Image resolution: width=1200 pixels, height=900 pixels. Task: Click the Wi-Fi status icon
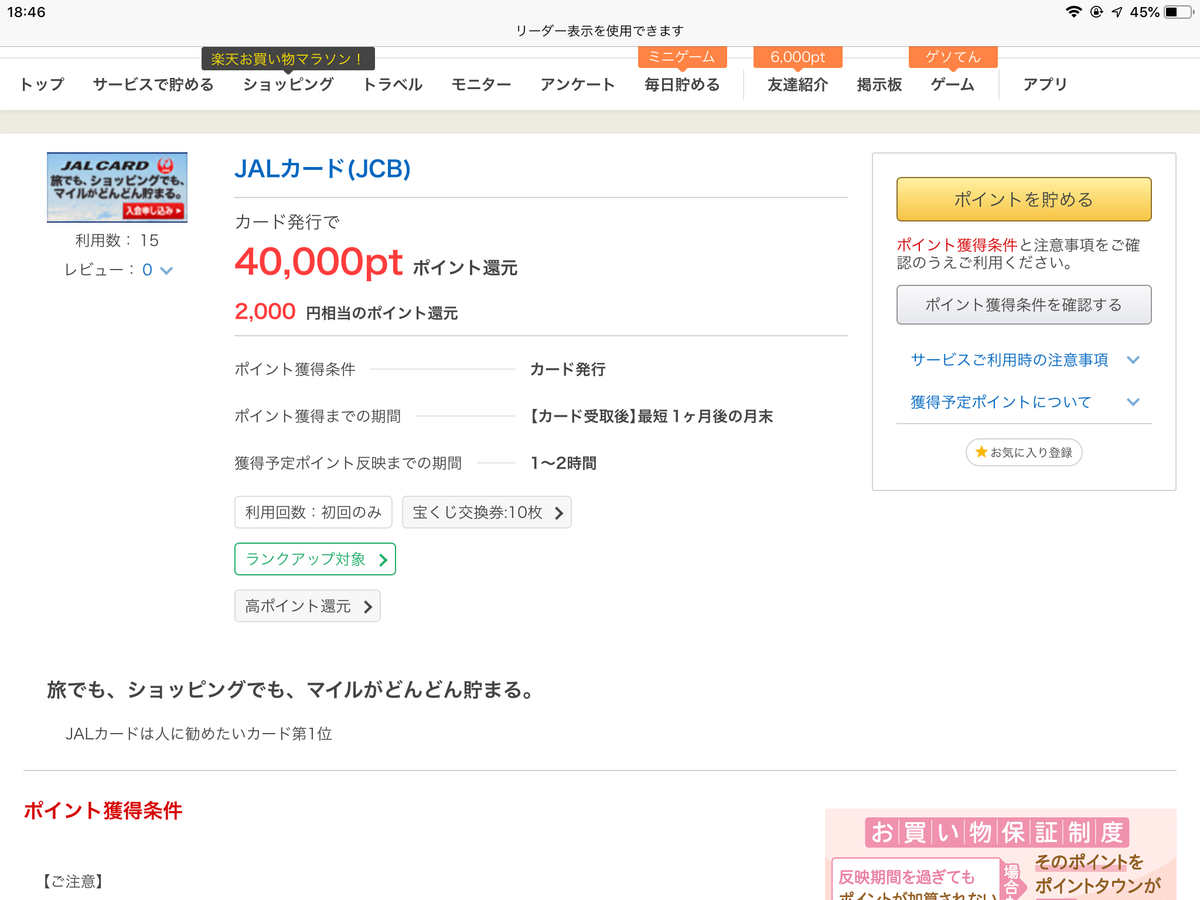pyautogui.click(x=1075, y=12)
